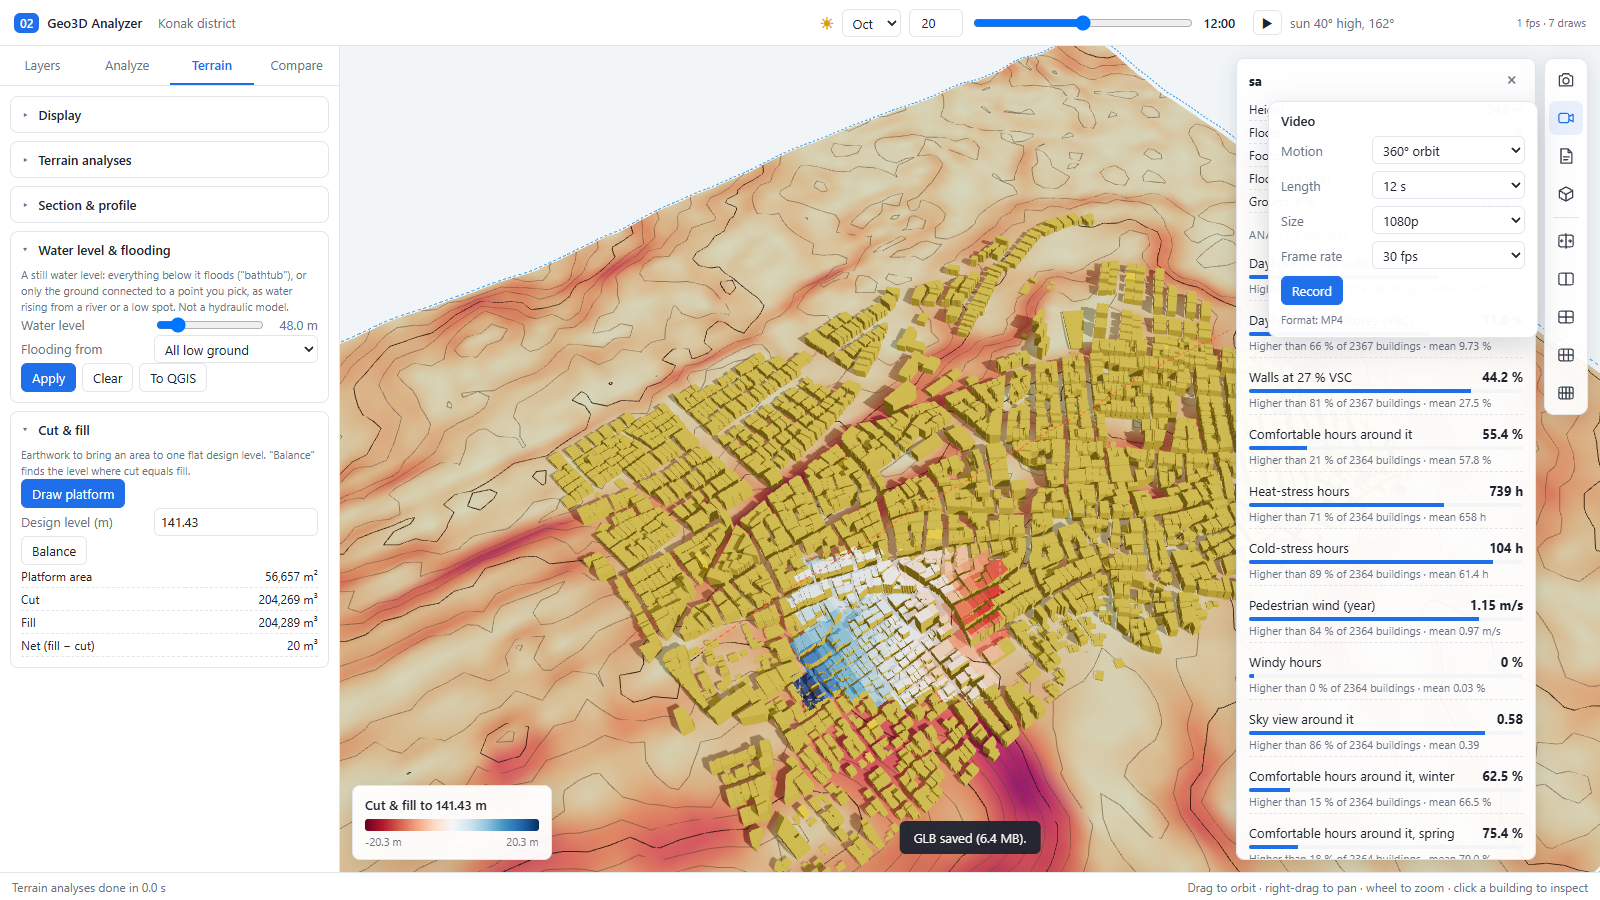Choose the four-pane grid layout icon
Screen dimensions: 1600x900
1566,317
